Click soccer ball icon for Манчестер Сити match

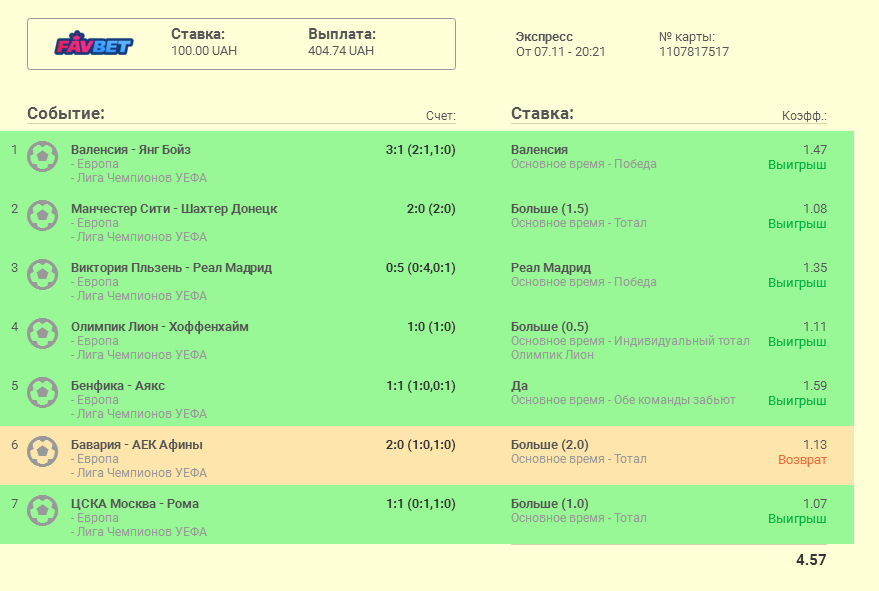coord(42,215)
